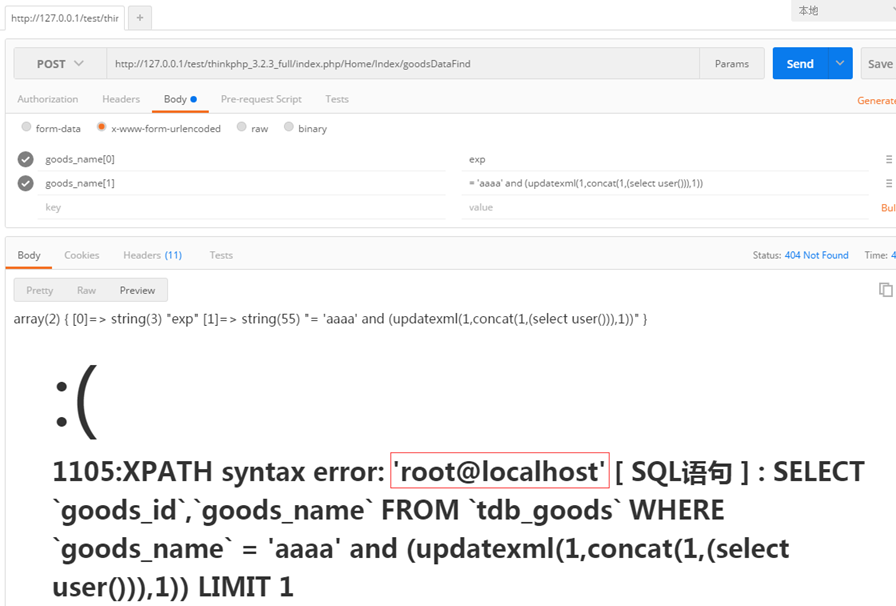
Task: Focus the request URL field
Action: [x=403, y=63]
